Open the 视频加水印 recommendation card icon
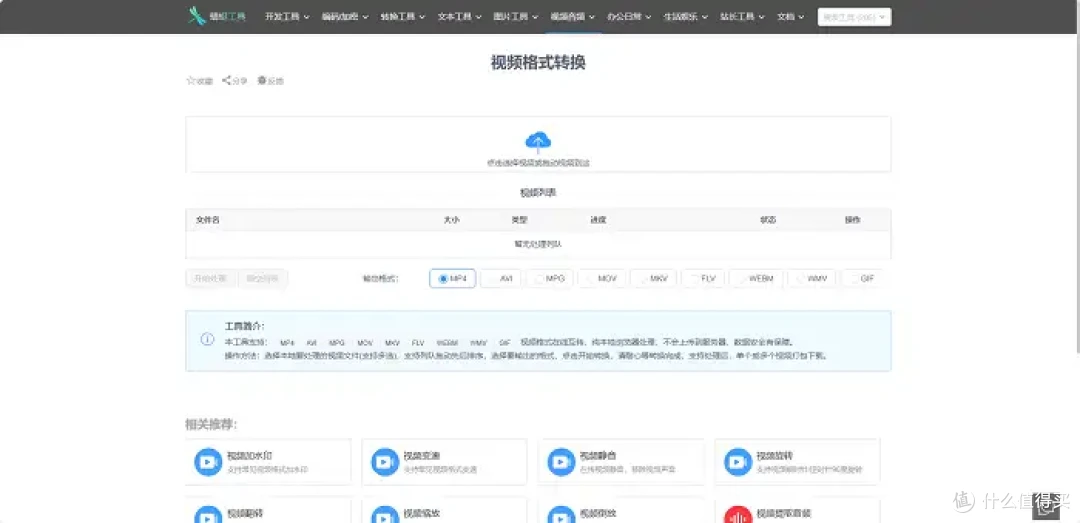 point(208,462)
